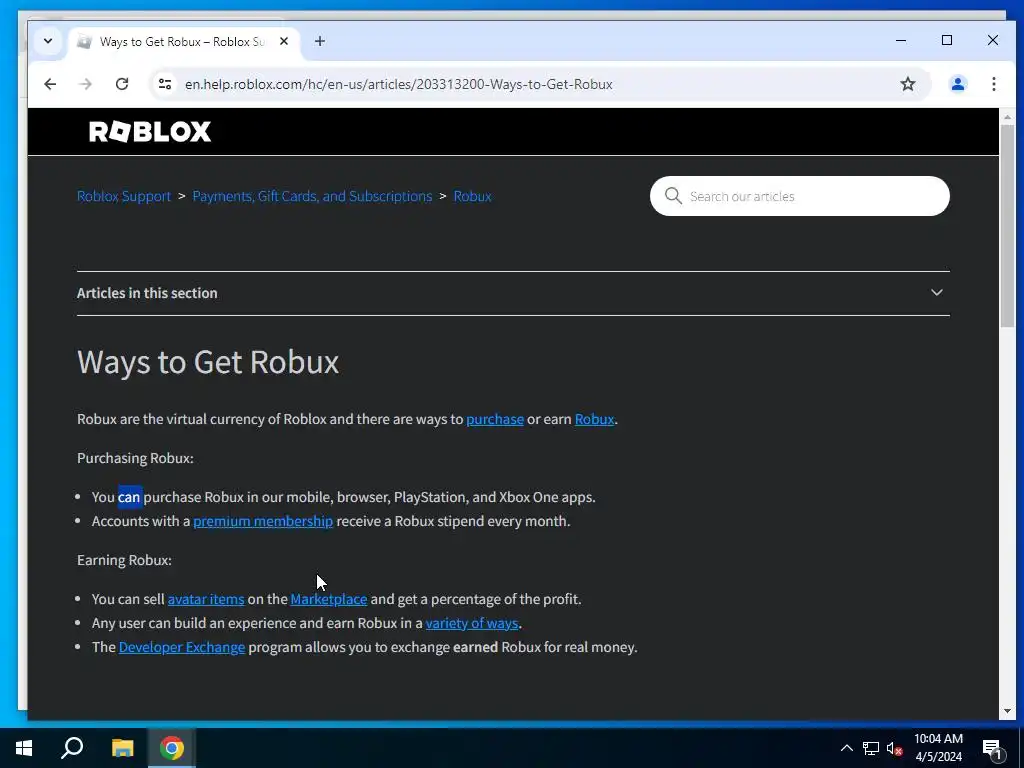
Task: Click the Articles in this section heading
Action: point(147,293)
